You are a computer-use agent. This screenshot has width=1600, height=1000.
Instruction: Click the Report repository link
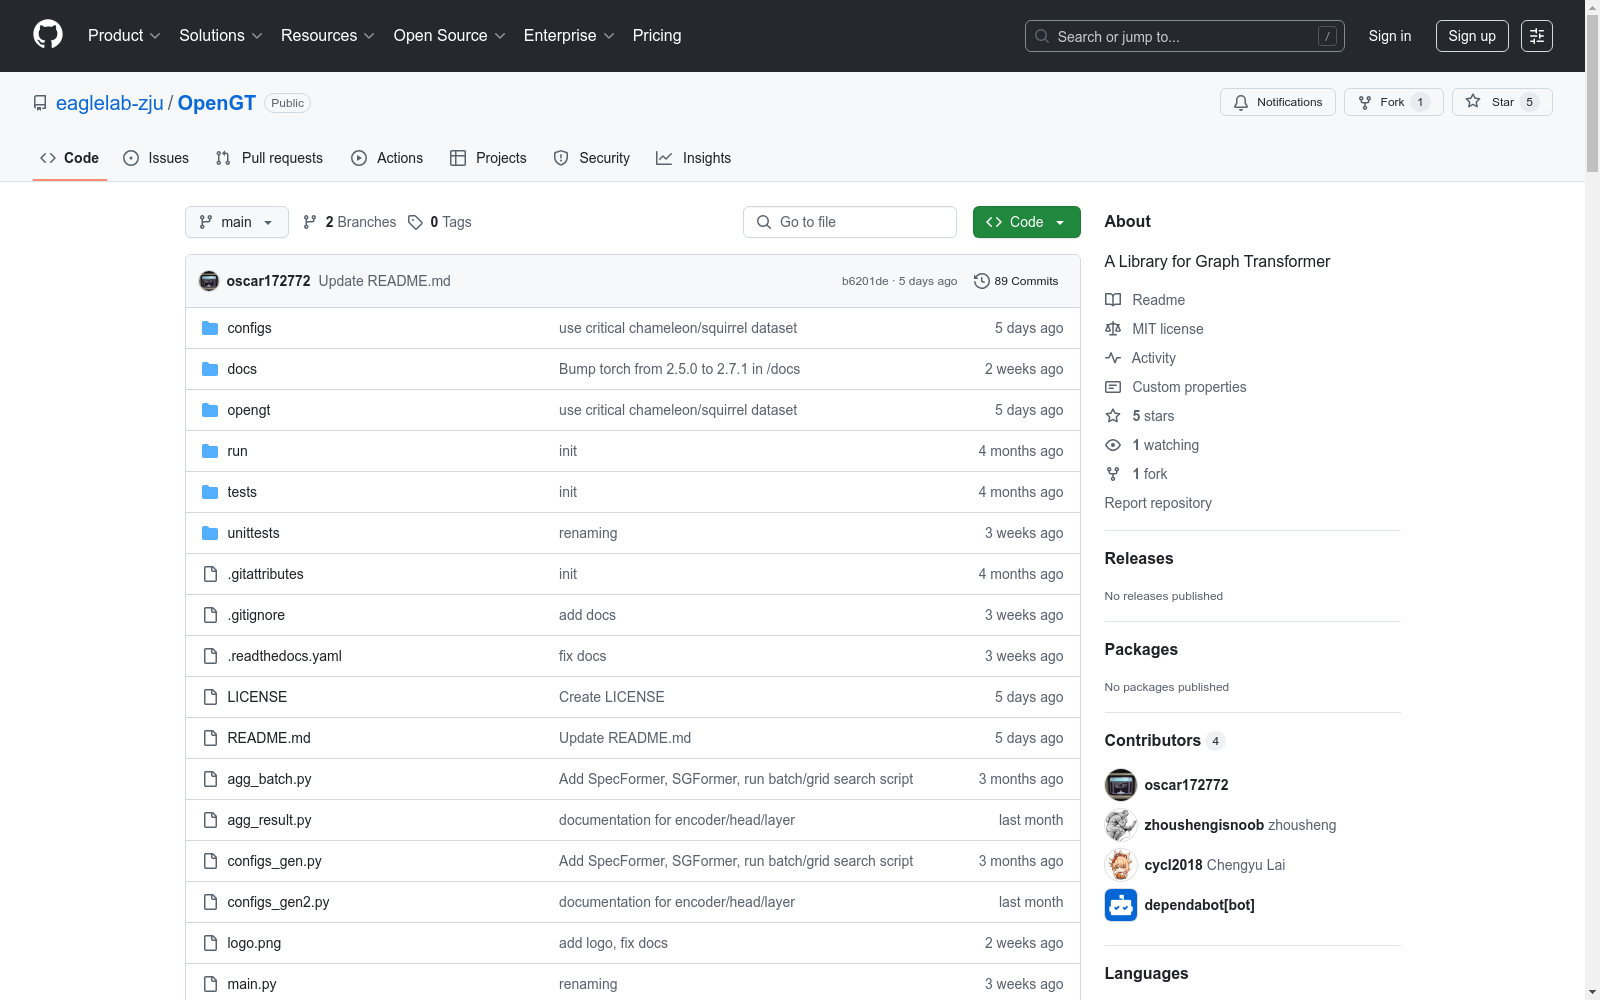[x=1158, y=503]
